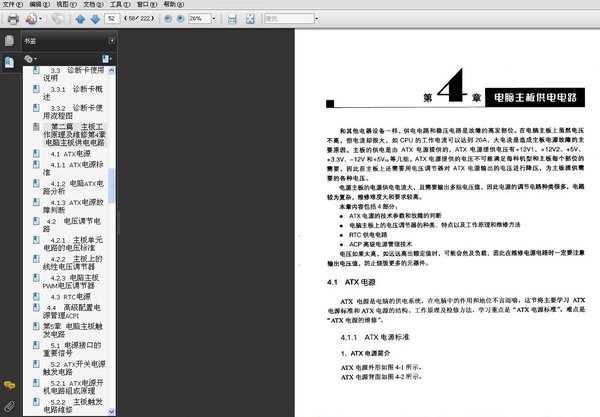The width and height of the screenshot is (600, 417).
Task: Open the Comments panel icon
Action: pos(9,385)
